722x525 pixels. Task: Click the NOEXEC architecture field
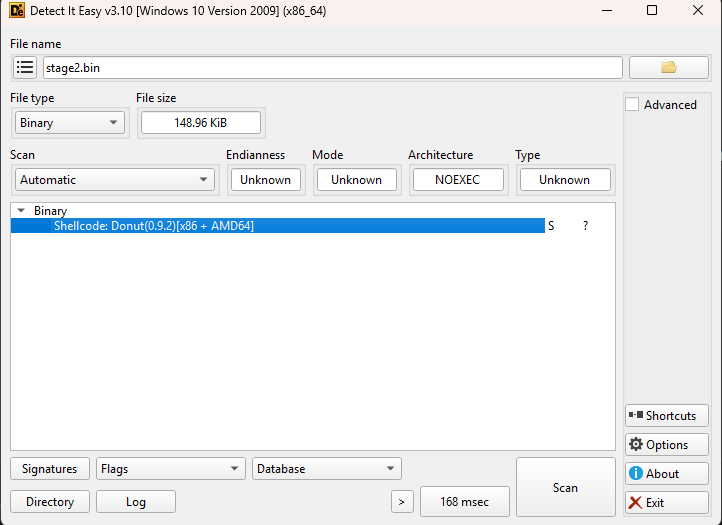click(x=458, y=180)
